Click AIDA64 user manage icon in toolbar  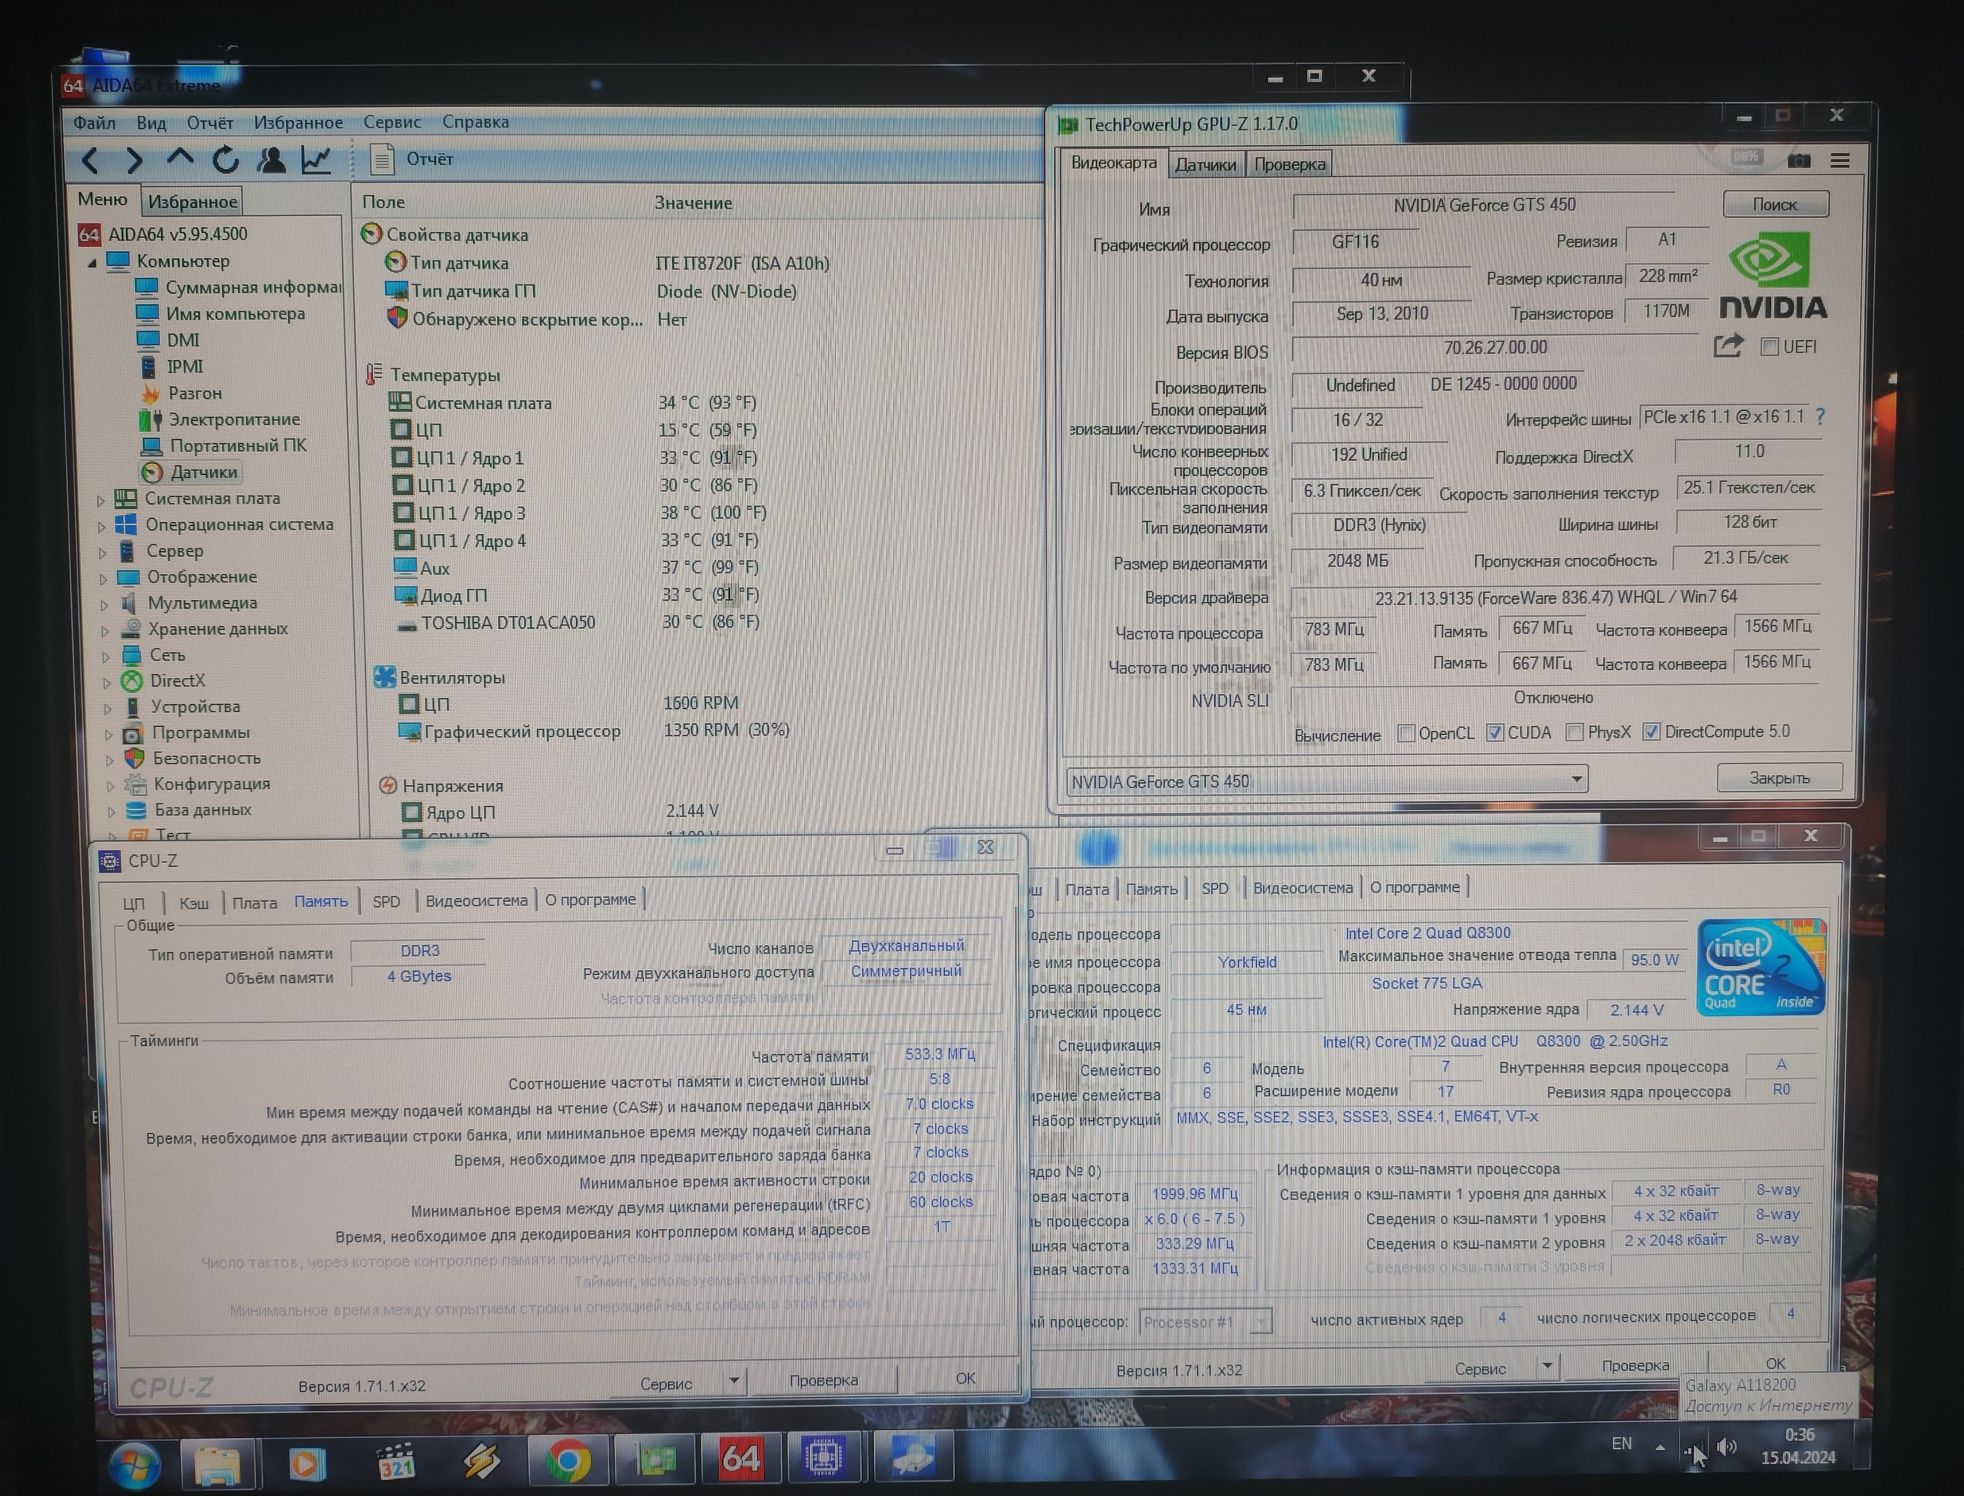(271, 159)
